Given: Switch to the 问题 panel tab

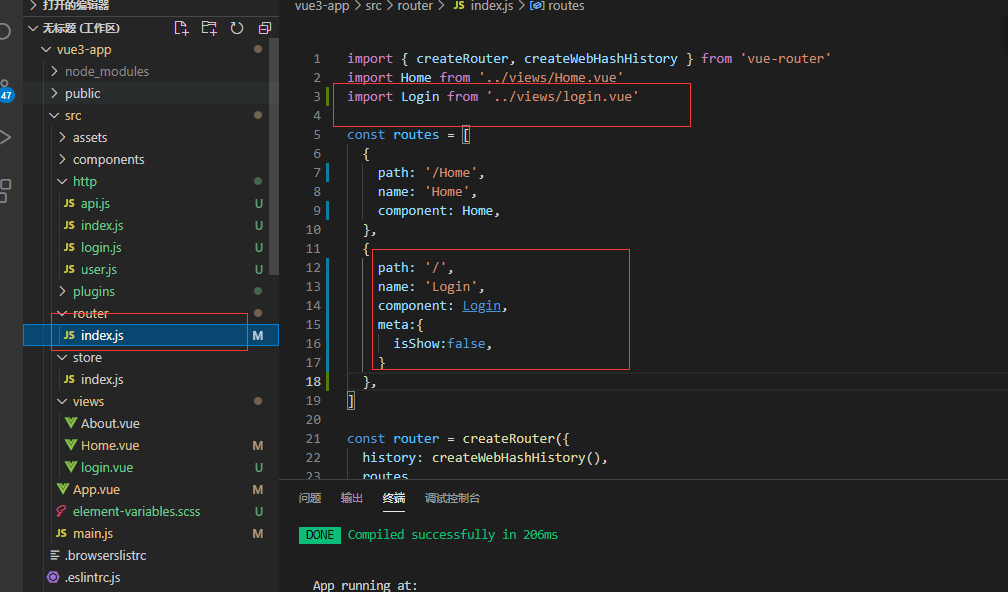Looking at the screenshot, I should (310, 497).
